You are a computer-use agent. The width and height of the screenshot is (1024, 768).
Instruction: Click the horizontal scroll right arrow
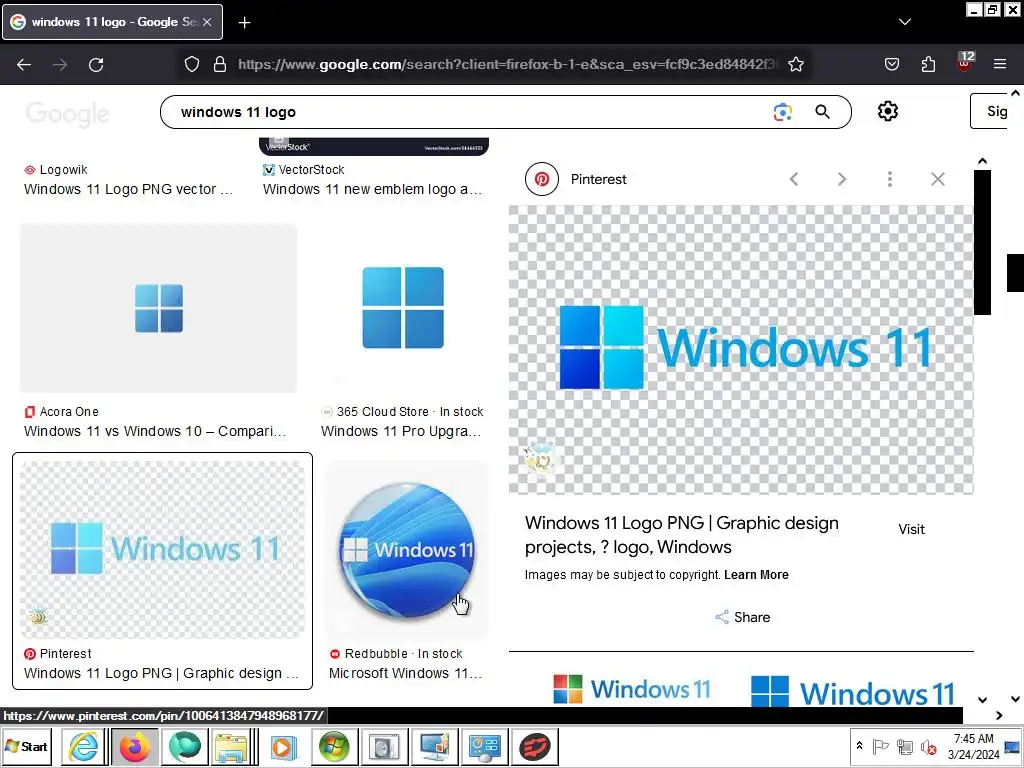tap(999, 716)
